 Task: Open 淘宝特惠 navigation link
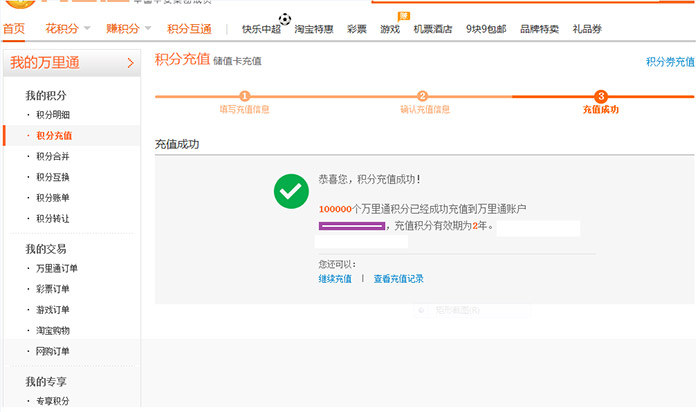tap(314, 29)
